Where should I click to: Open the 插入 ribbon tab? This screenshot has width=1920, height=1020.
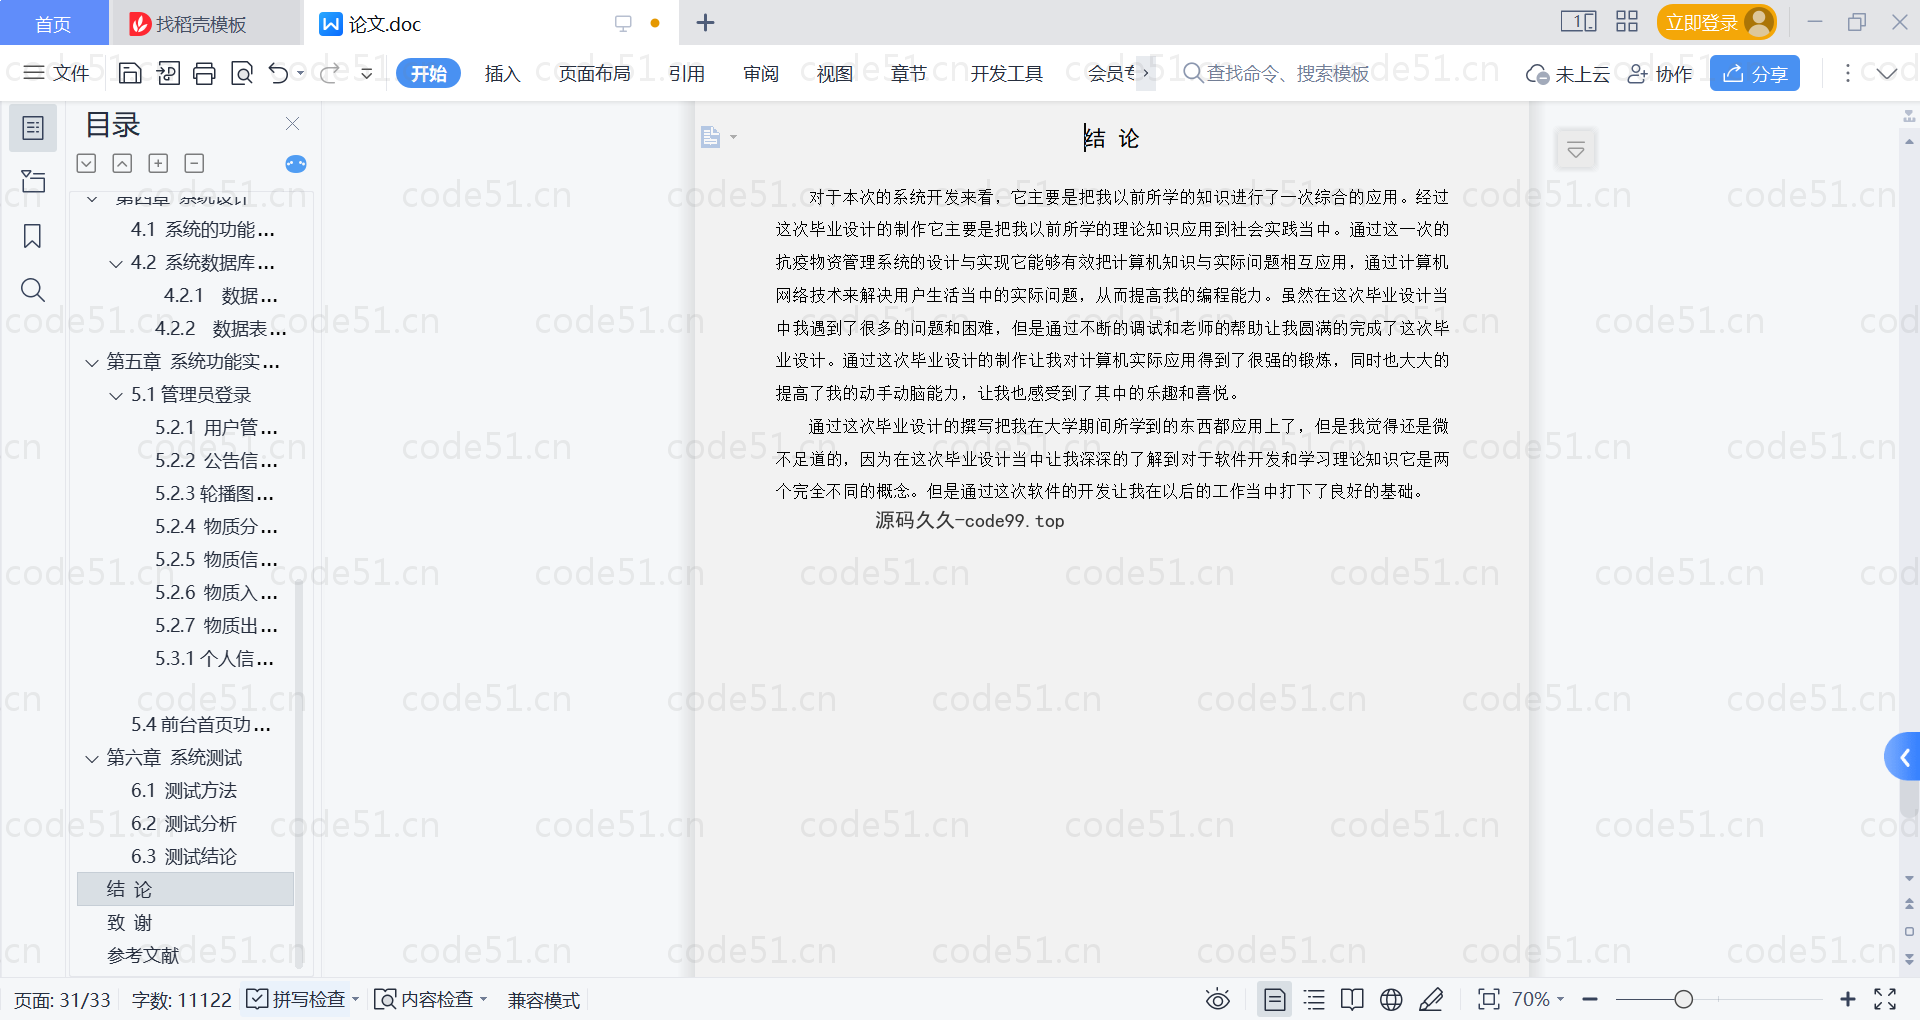pos(502,73)
